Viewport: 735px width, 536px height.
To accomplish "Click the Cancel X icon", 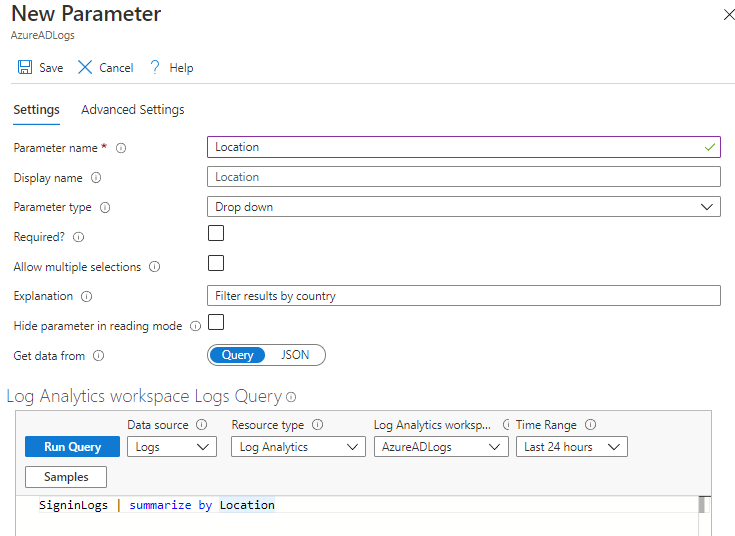I will 85,67.
